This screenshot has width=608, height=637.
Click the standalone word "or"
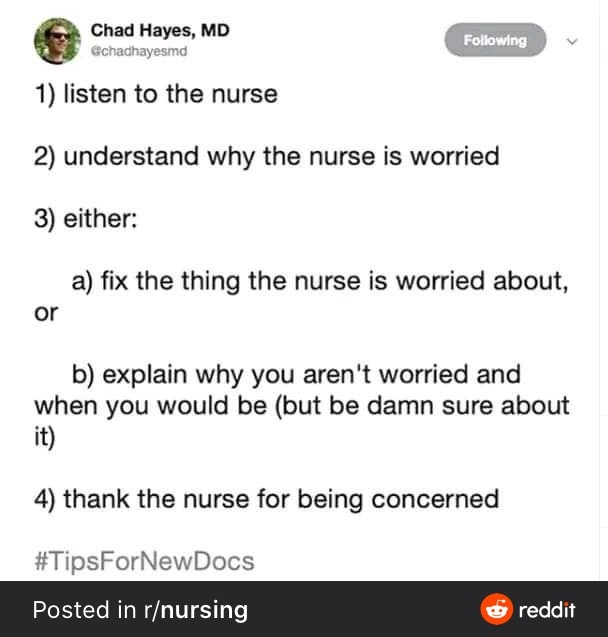pyautogui.click(x=46, y=313)
